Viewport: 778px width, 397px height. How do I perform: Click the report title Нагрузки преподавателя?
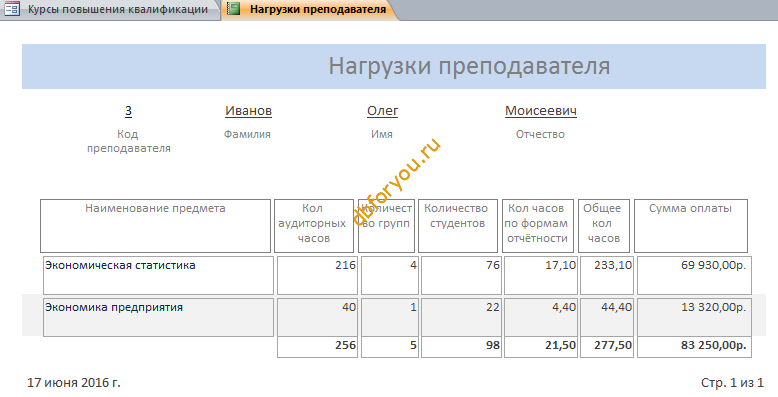coord(469,66)
